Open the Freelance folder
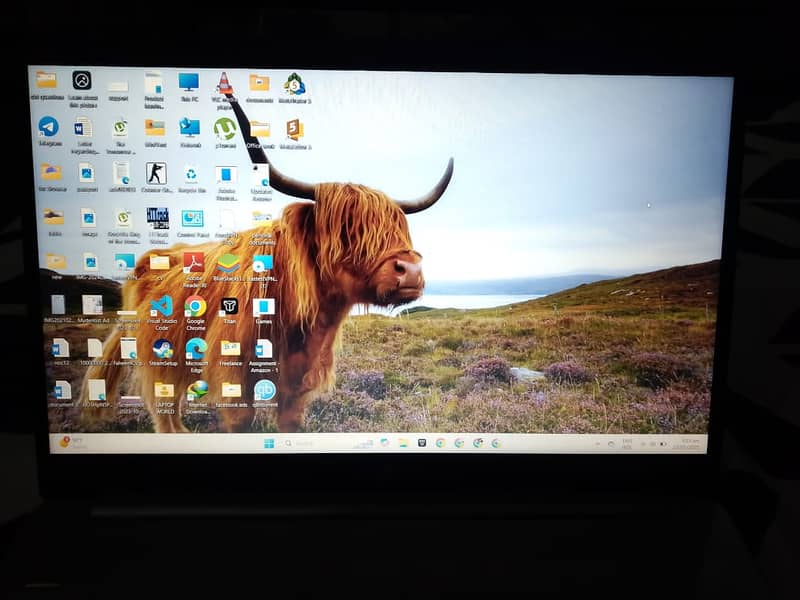Viewport: 800px width, 600px height. [x=231, y=349]
